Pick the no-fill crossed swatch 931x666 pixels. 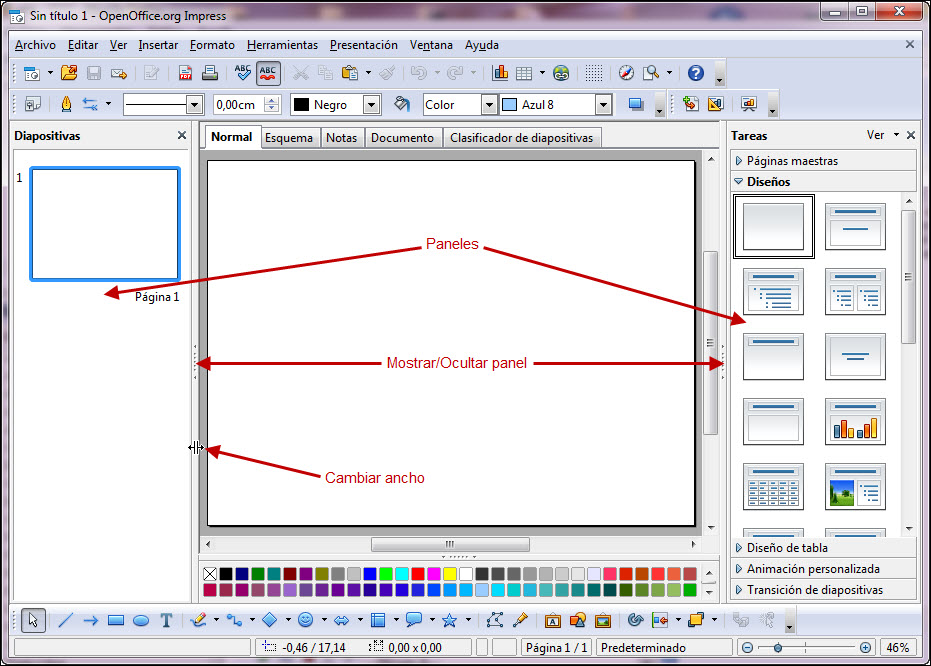click(210, 574)
